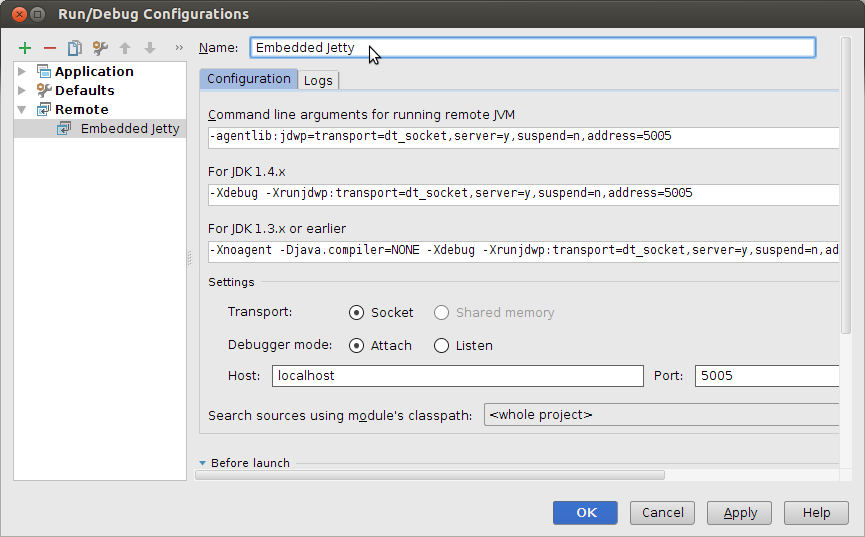Click into the Host field localhost

coord(458,376)
